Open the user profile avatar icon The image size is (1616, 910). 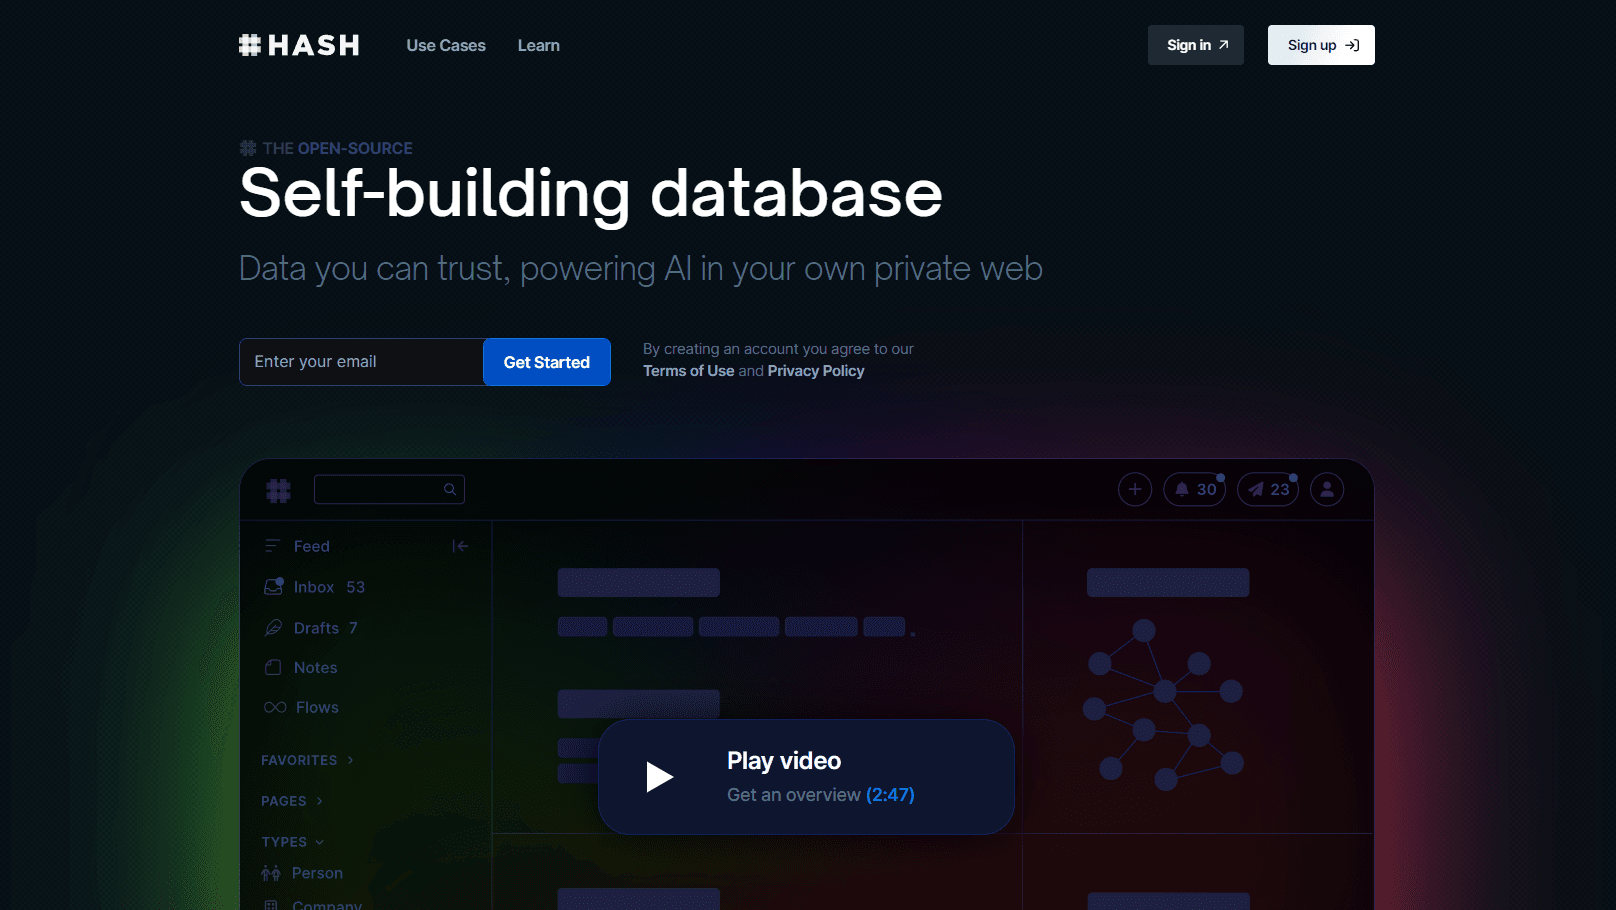click(1327, 489)
